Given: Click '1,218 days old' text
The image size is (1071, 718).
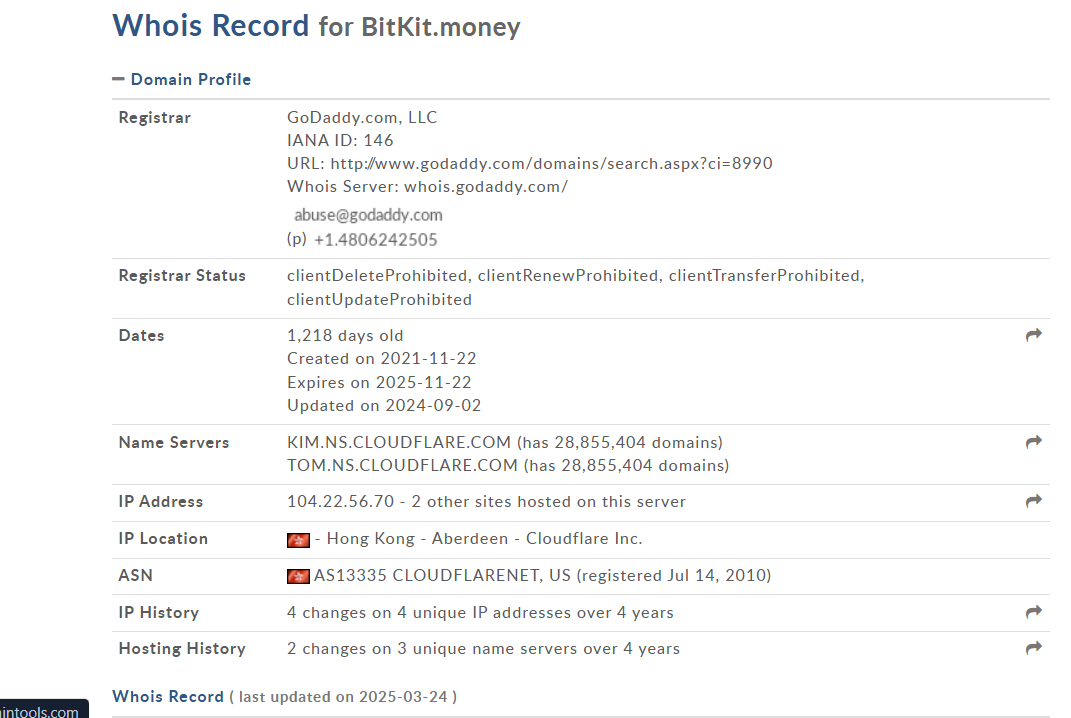Looking at the screenshot, I should point(345,335).
